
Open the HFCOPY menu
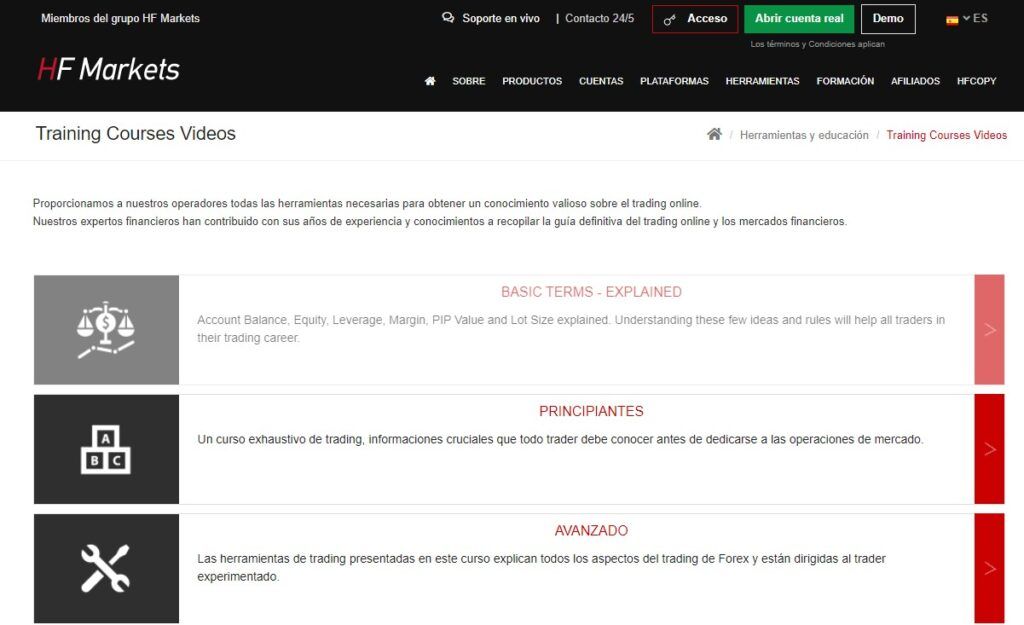click(x=976, y=81)
